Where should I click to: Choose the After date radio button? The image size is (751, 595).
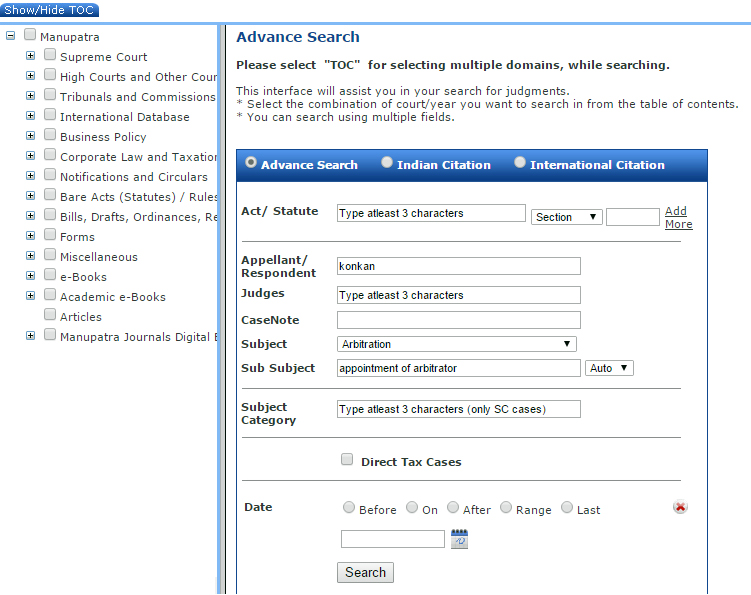tap(453, 507)
